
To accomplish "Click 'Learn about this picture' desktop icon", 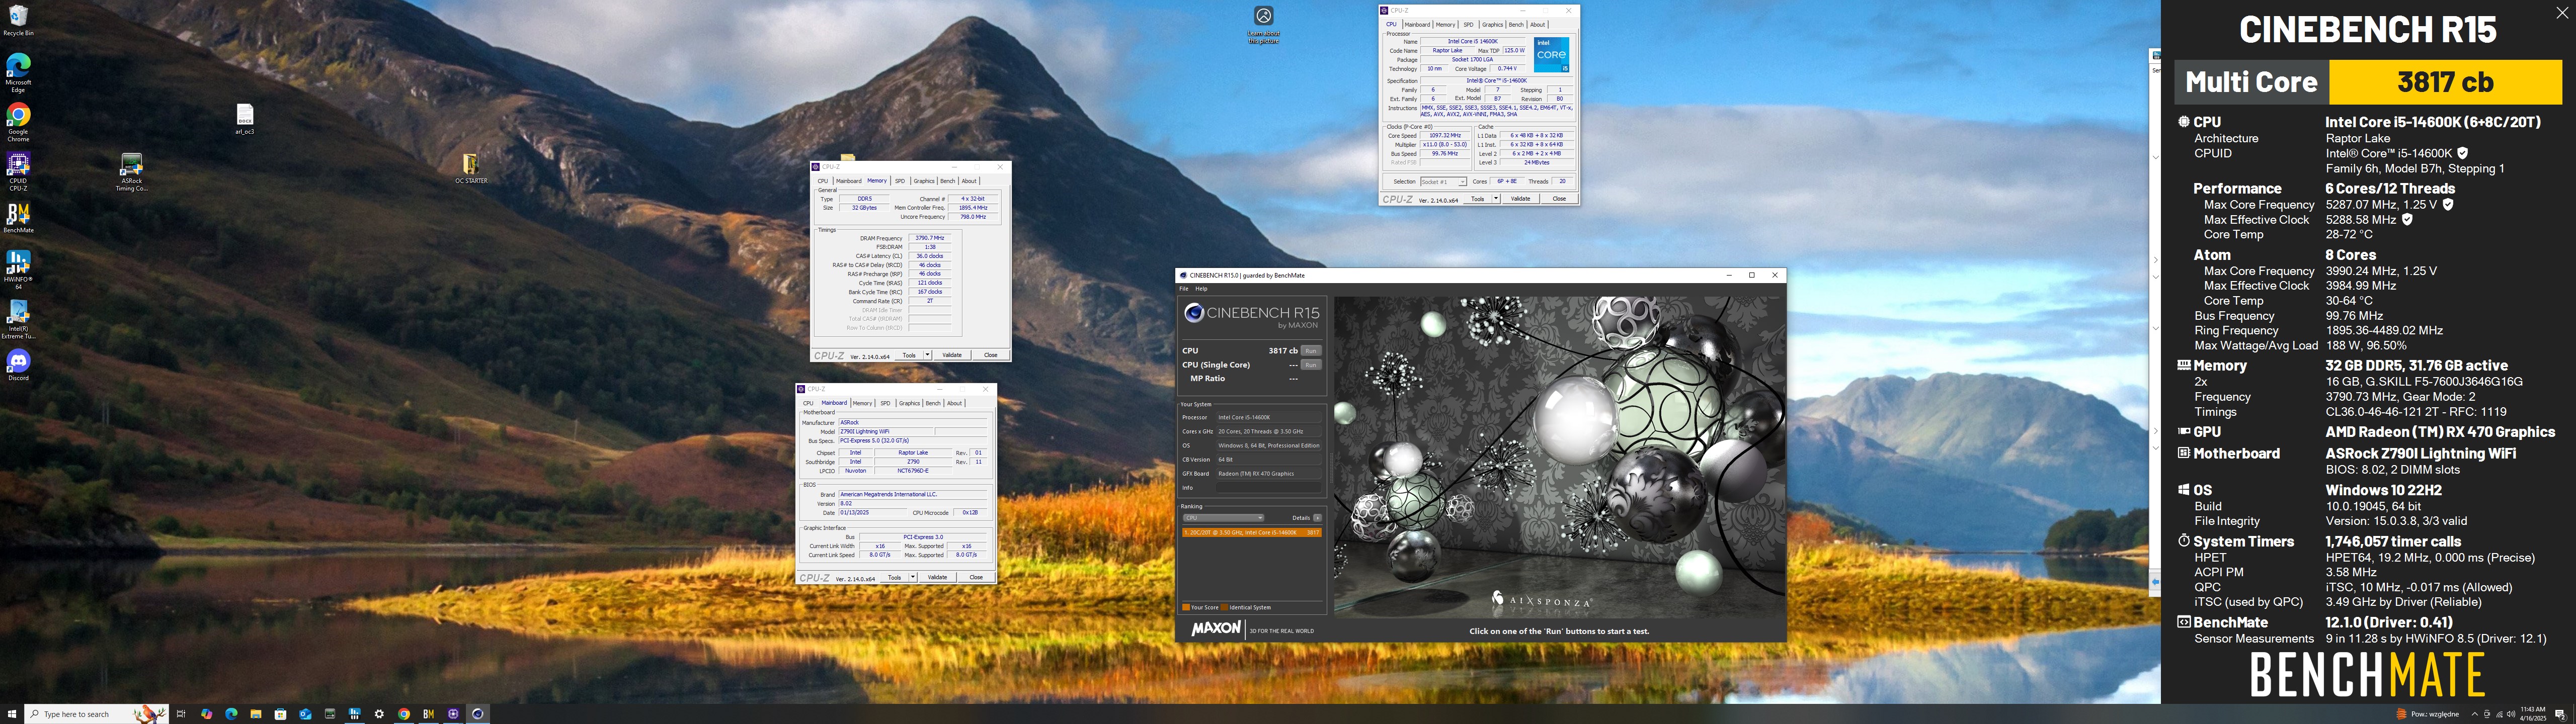I will (x=1263, y=25).
